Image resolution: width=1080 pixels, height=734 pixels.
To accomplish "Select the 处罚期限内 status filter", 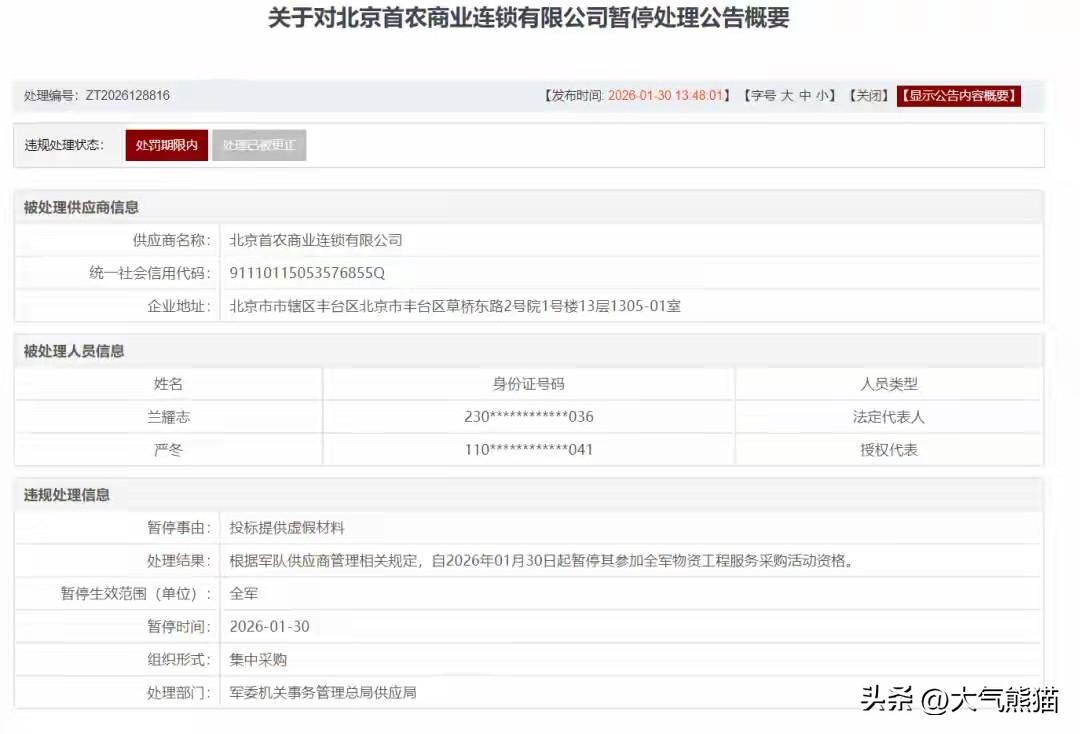I will pos(165,144).
